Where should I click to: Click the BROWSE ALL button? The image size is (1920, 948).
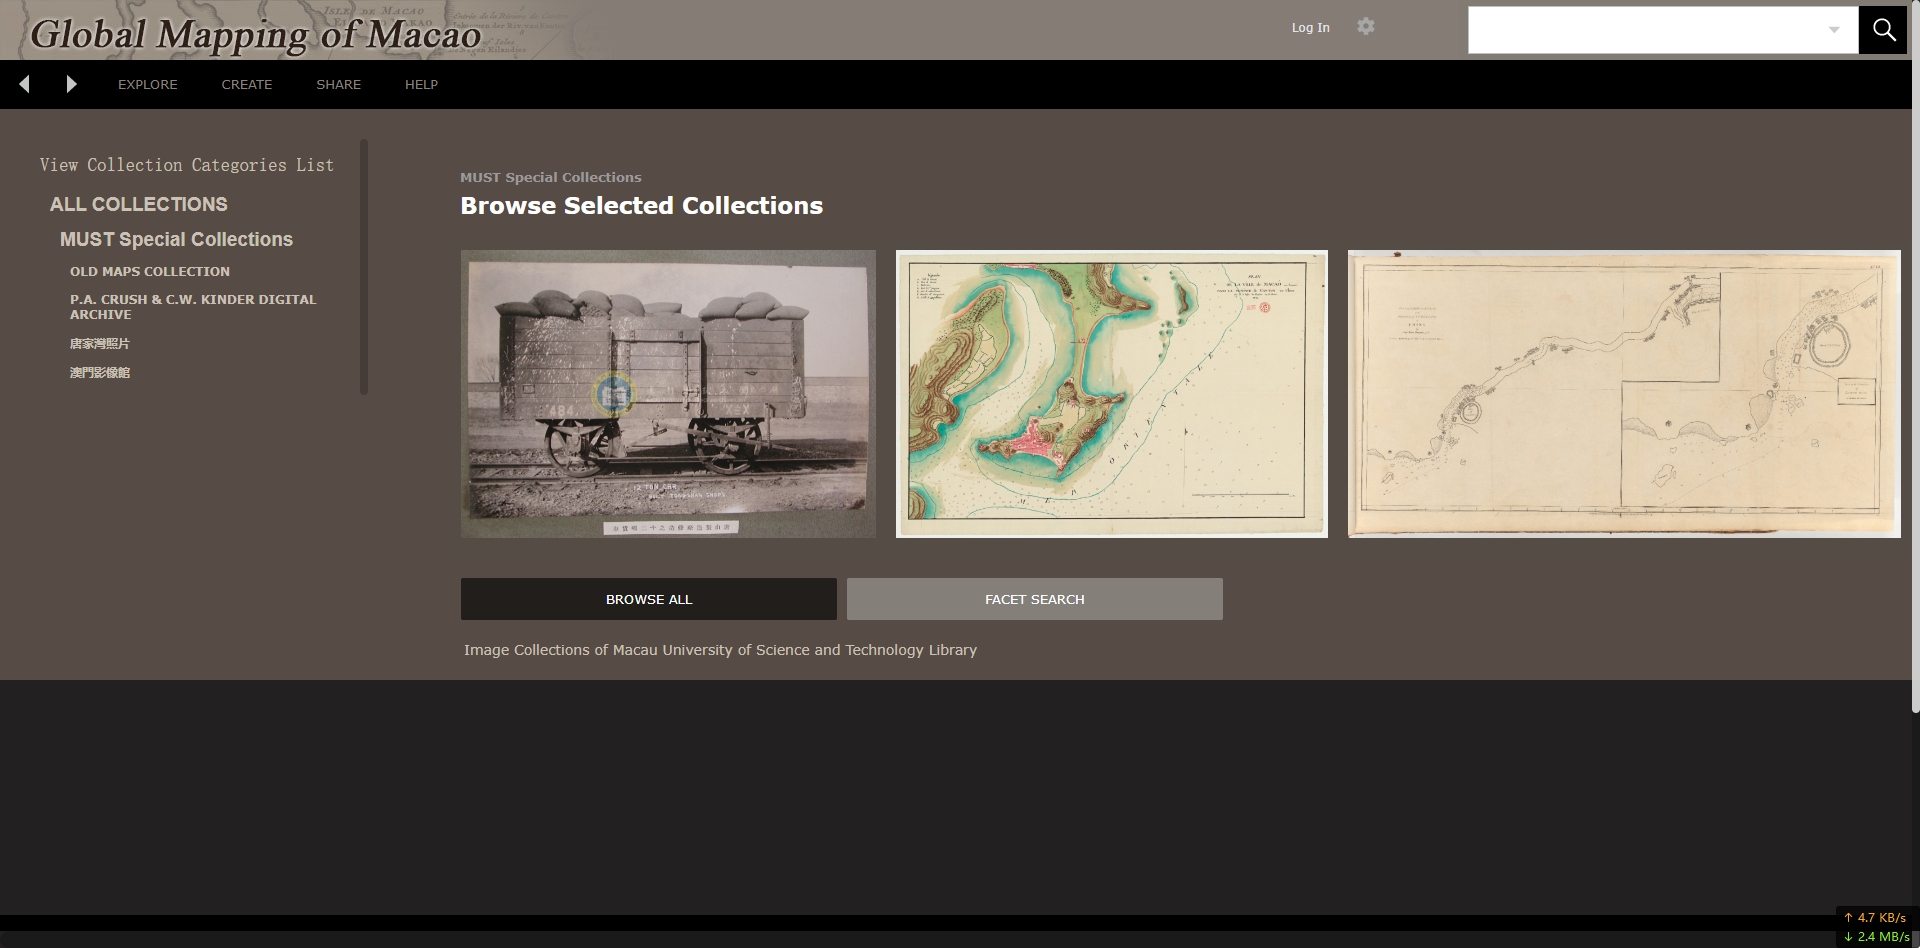point(649,599)
